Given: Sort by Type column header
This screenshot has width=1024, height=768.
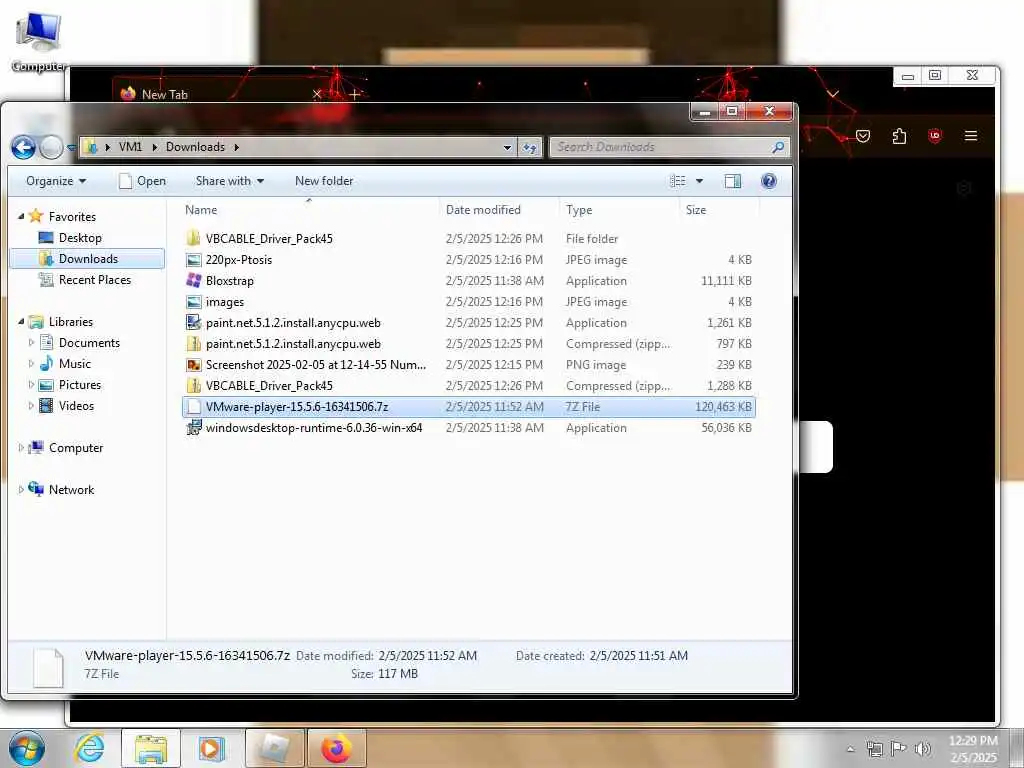Looking at the screenshot, I should pyautogui.click(x=579, y=210).
